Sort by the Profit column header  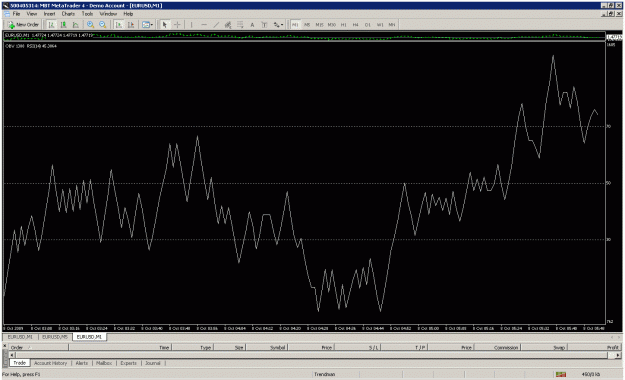594,347
